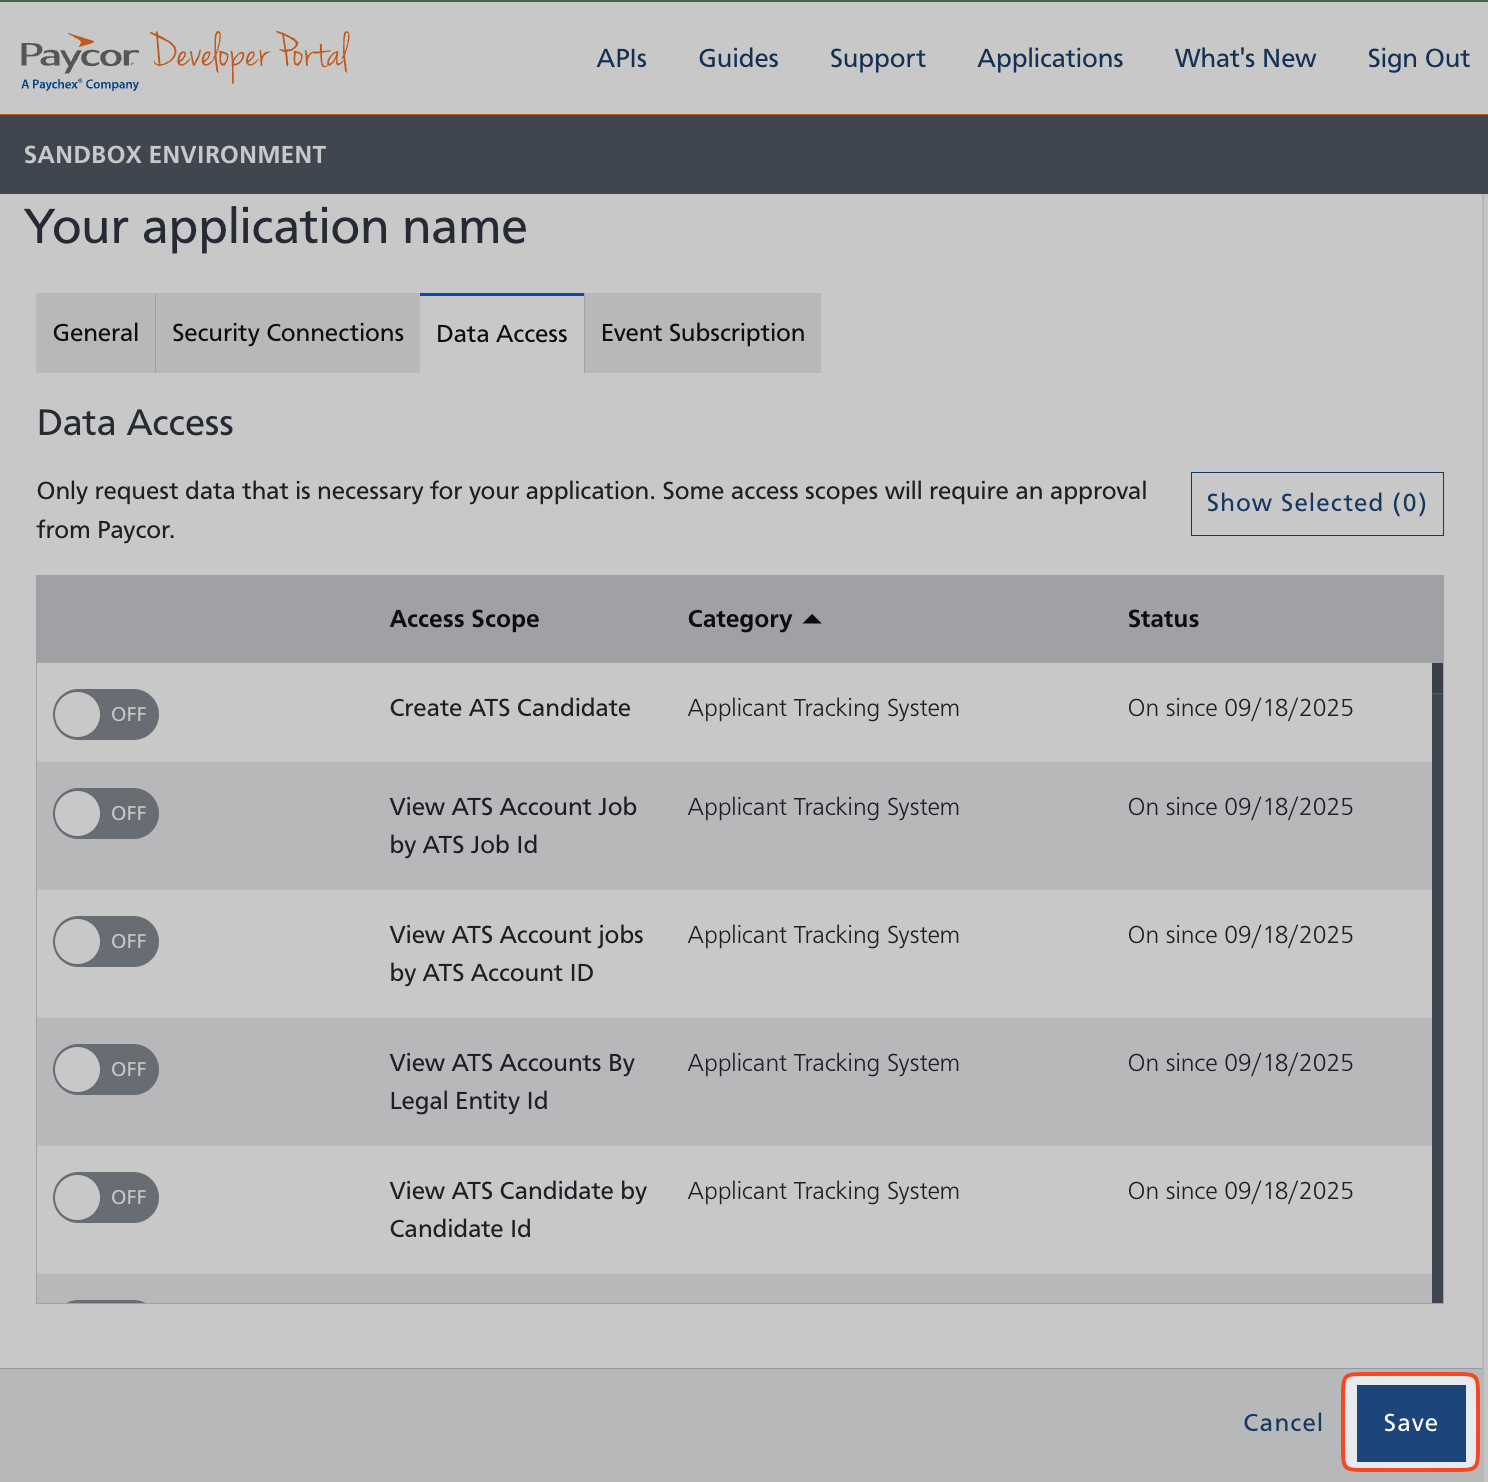Switch to the Security Connections tab
The height and width of the screenshot is (1482, 1488).
288,333
